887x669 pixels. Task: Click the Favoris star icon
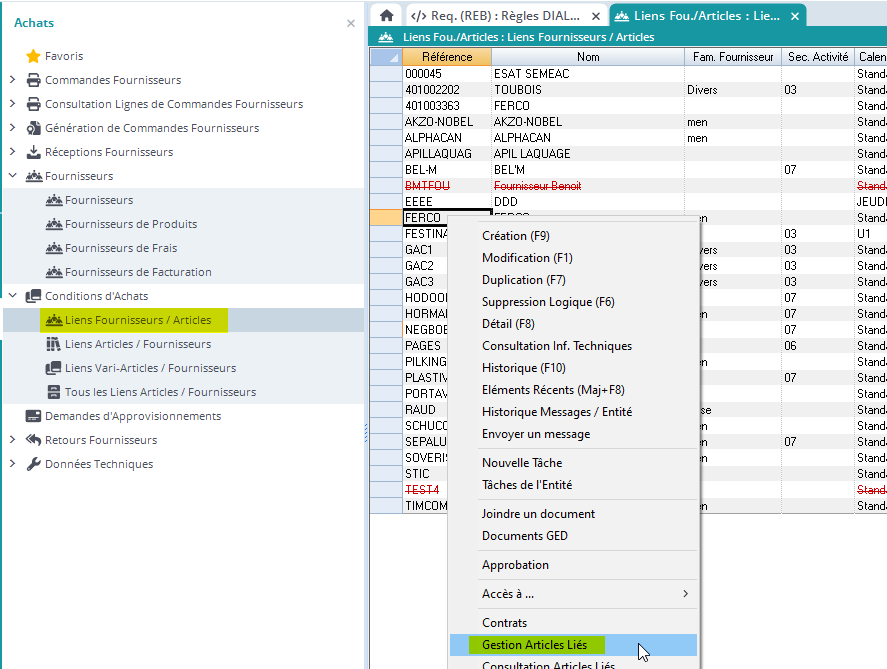pos(33,56)
